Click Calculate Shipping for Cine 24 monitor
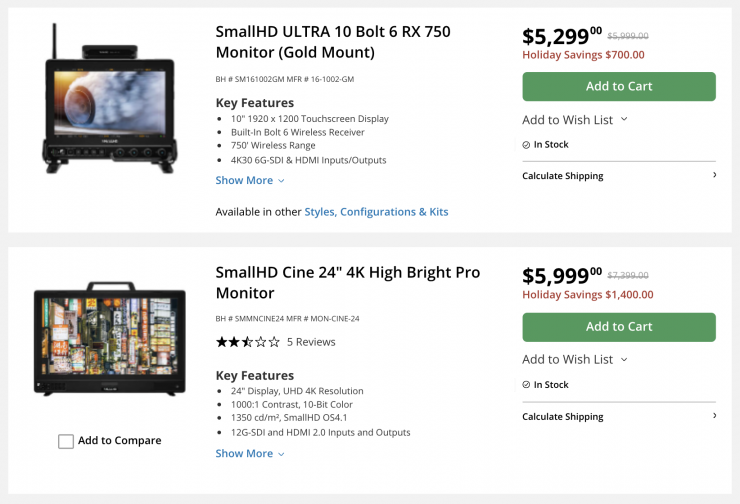 563,417
